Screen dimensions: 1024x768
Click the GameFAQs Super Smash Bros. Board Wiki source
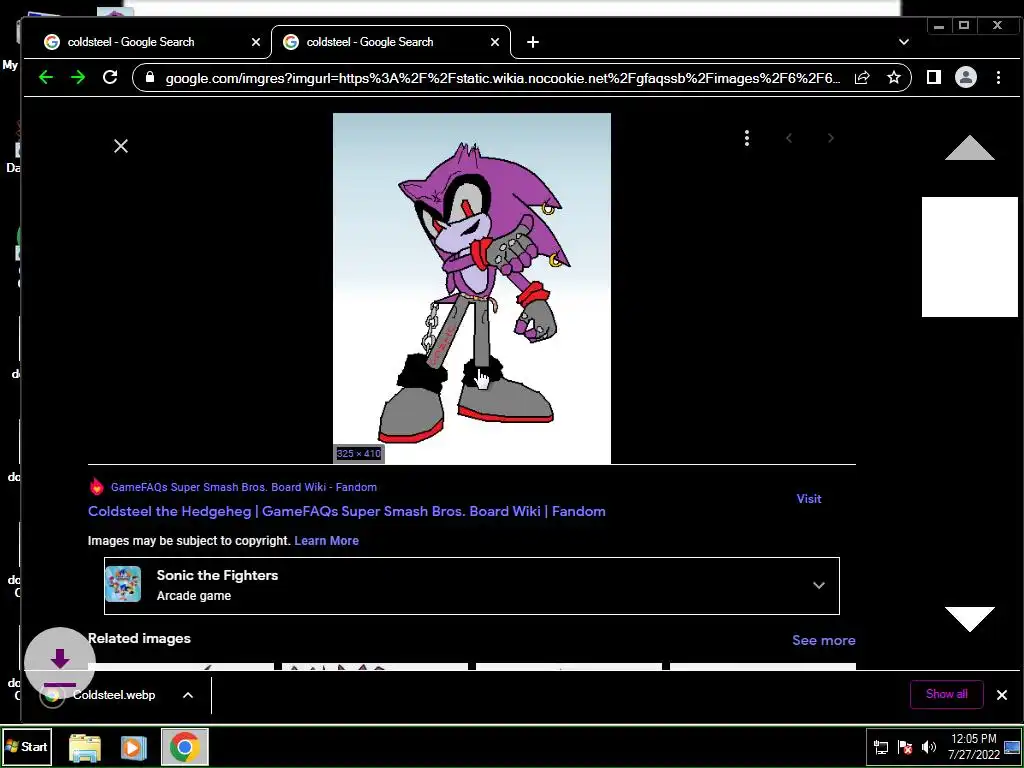(x=244, y=487)
